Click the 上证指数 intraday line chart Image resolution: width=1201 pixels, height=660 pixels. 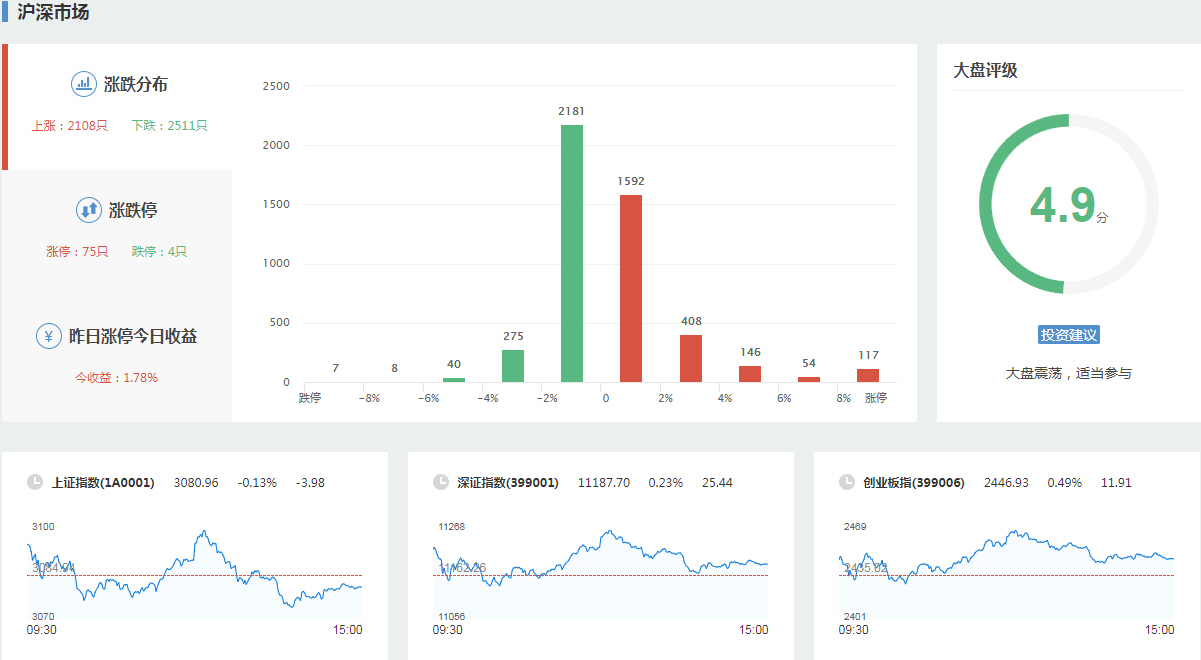coord(195,572)
